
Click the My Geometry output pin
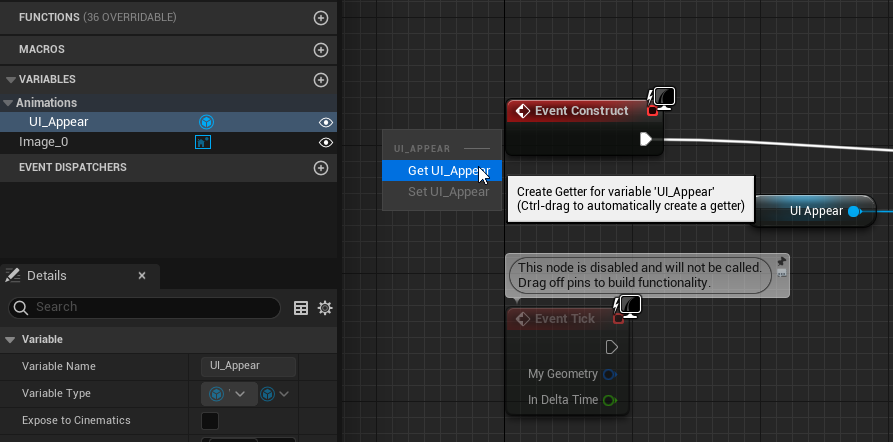(610, 374)
